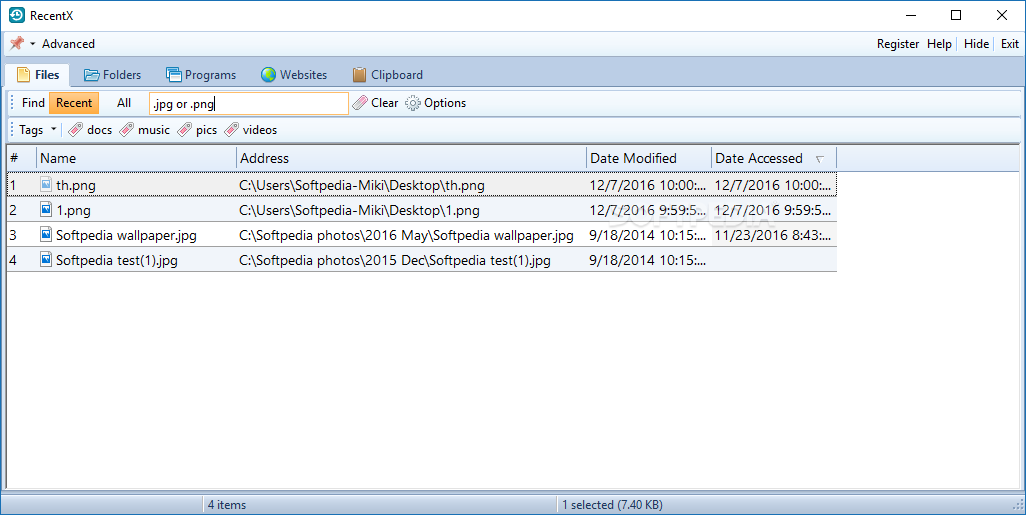The height and width of the screenshot is (515, 1026).
Task: Switch to the Websites tab
Action: point(294,75)
